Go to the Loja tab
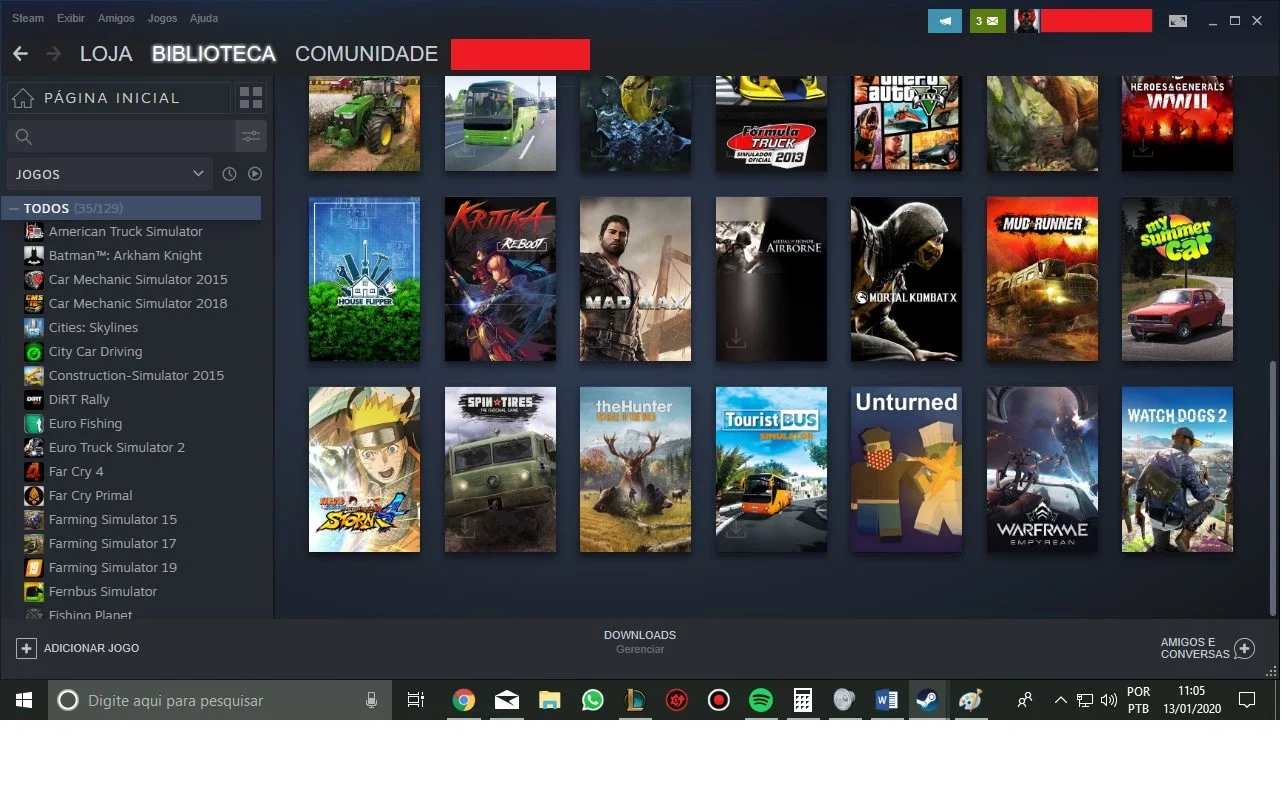The height and width of the screenshot is (786, 1282). pyautogui.click(x=106, y=54)
